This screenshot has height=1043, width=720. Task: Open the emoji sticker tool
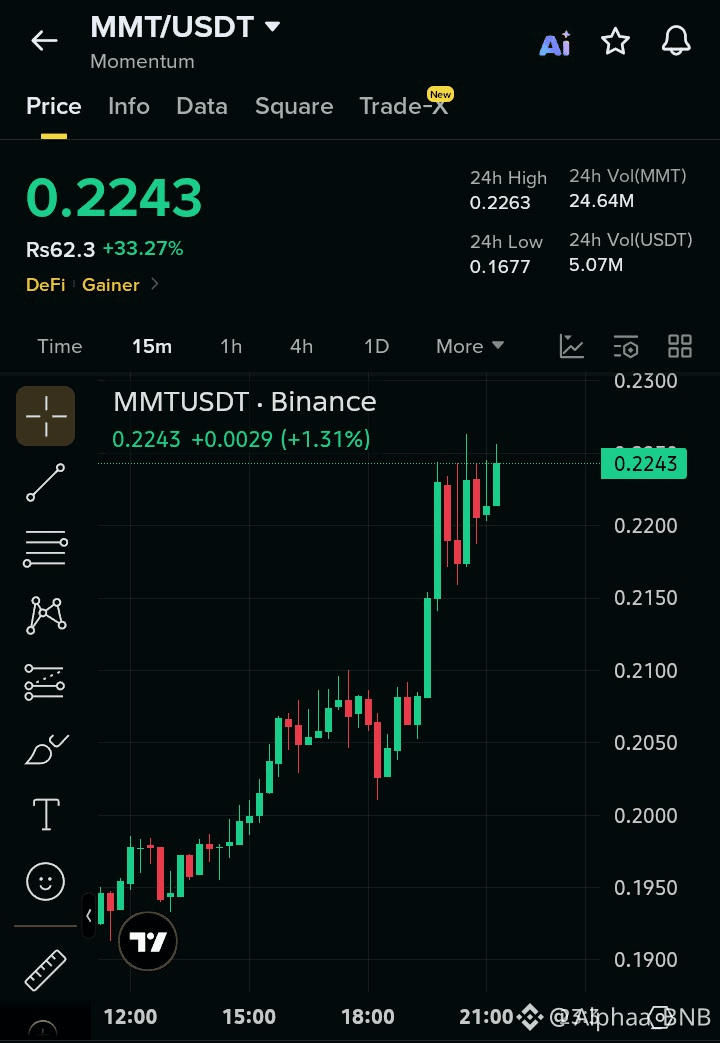coord(45,882)
